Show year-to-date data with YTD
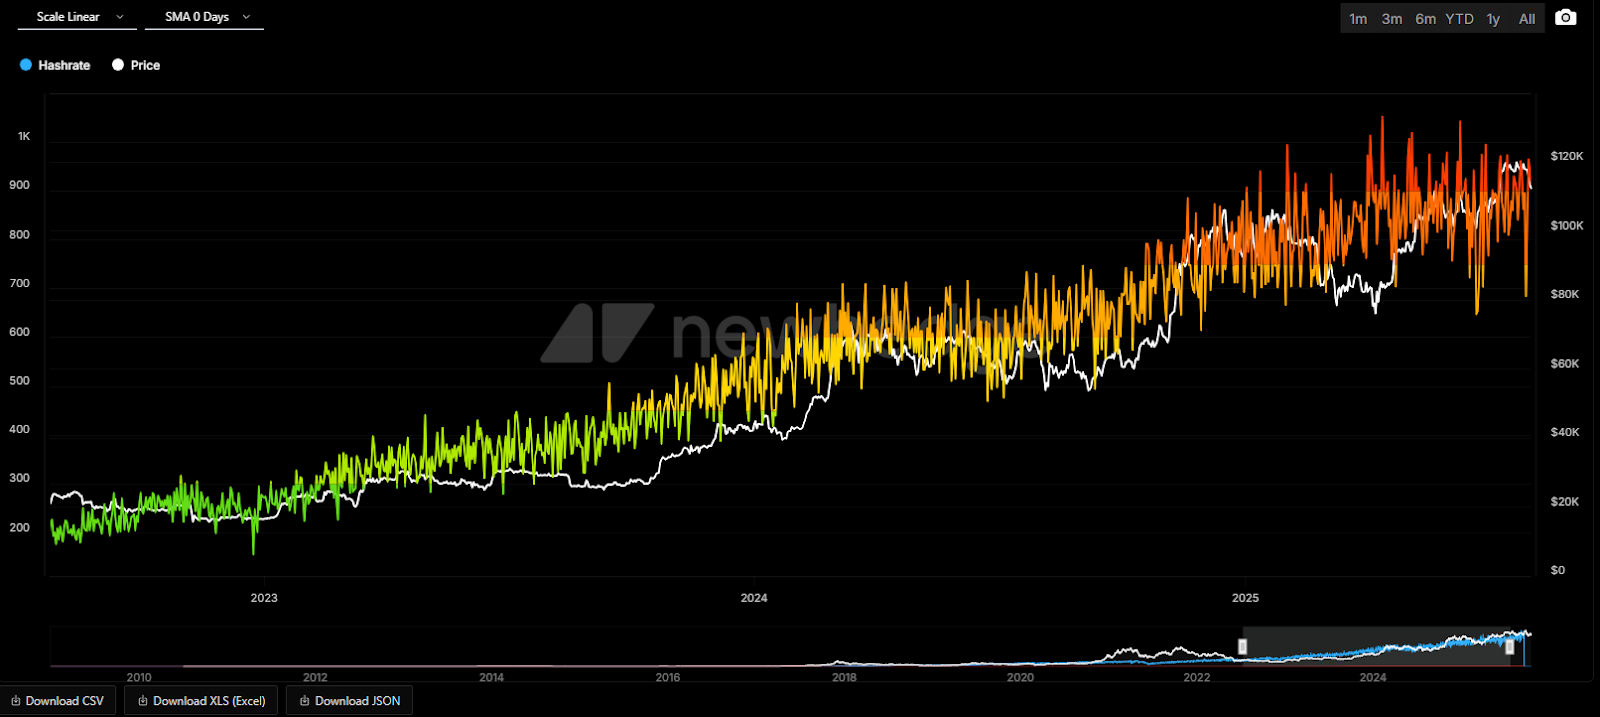 tap(1459, 19)
